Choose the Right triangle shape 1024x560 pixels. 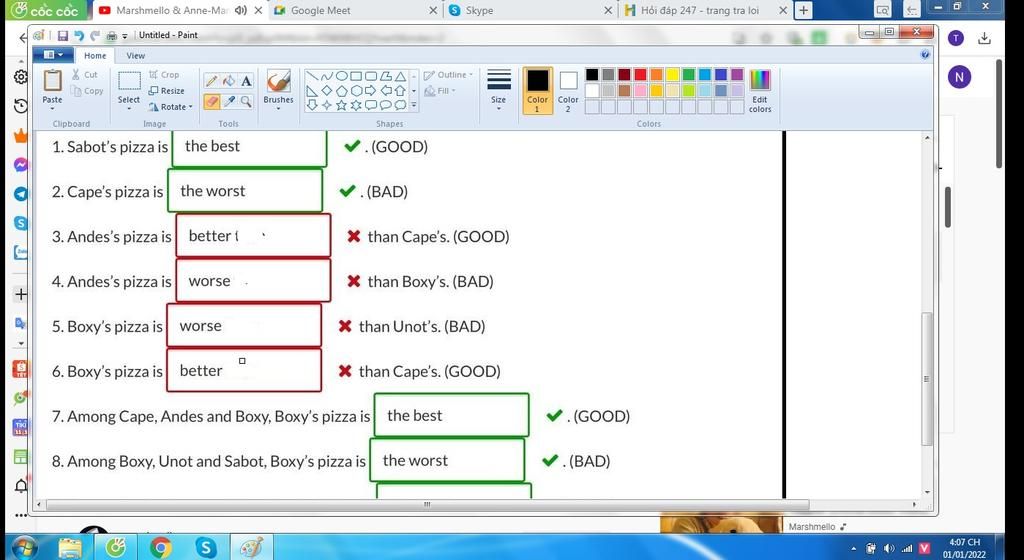[x=312, y=91]
